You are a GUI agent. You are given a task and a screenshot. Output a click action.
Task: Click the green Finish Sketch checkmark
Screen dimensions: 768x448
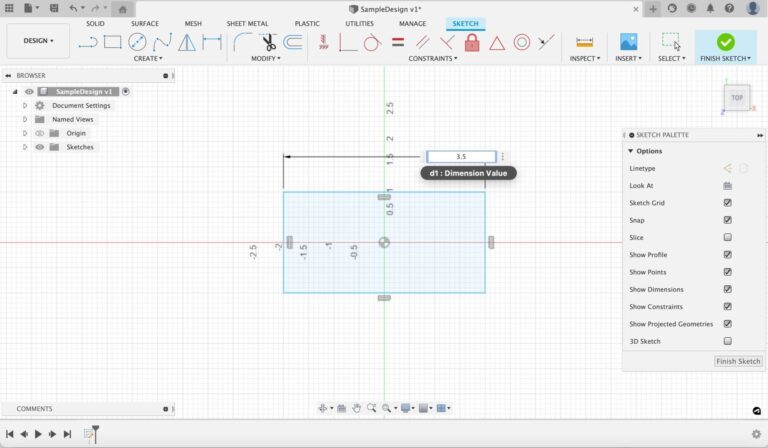coord(725,42)
